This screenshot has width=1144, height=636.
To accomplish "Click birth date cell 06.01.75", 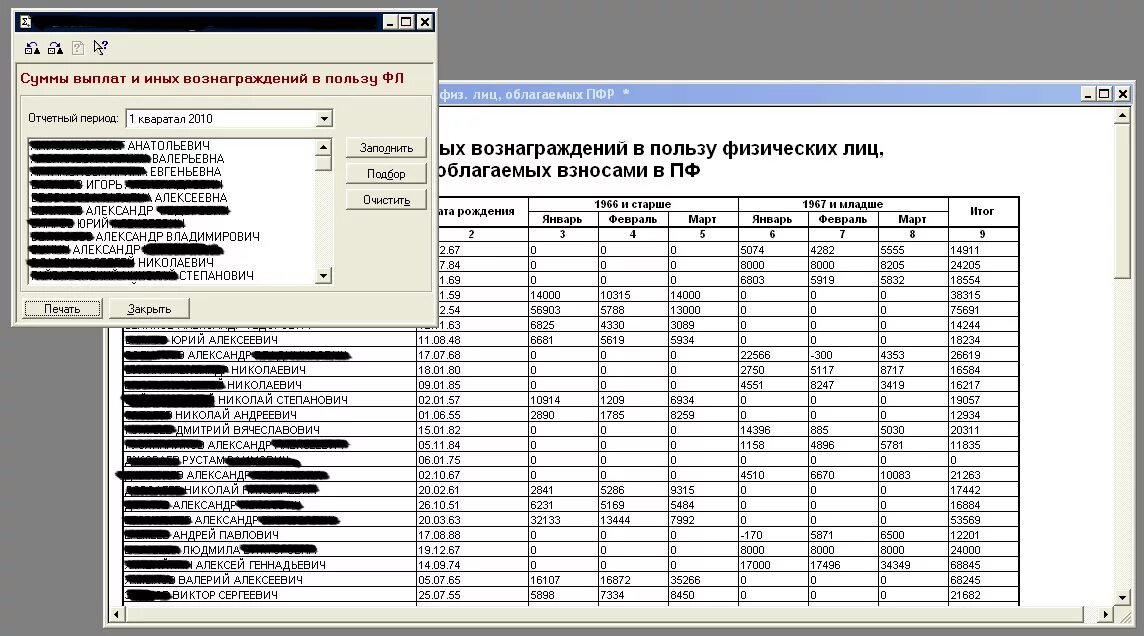I will [472, 460].
